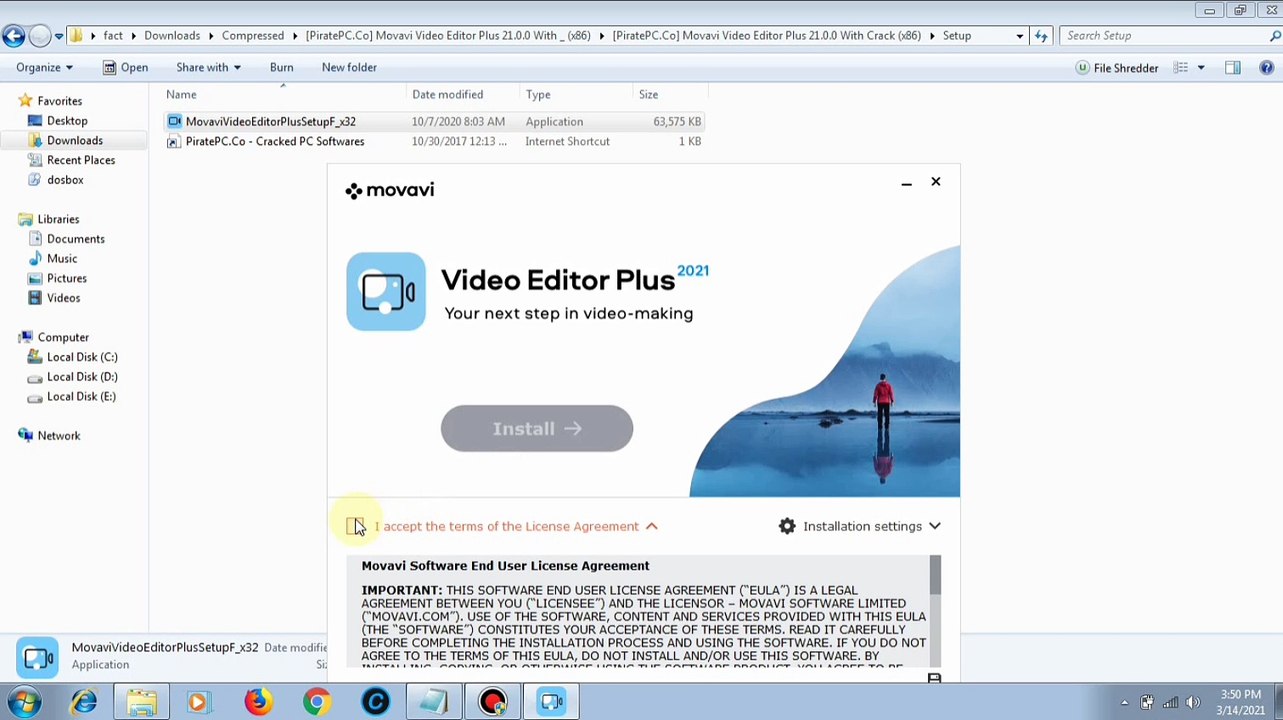Open Local Disk (D:)

(x=82, y=377)
